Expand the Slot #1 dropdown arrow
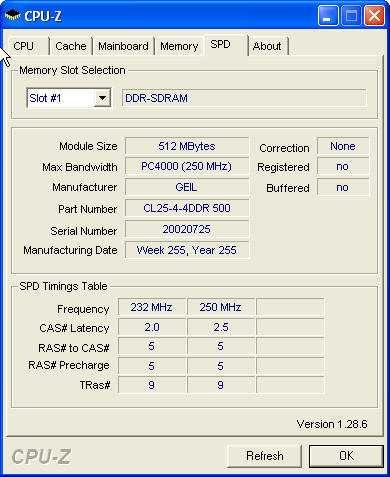 tap(102, 98)
